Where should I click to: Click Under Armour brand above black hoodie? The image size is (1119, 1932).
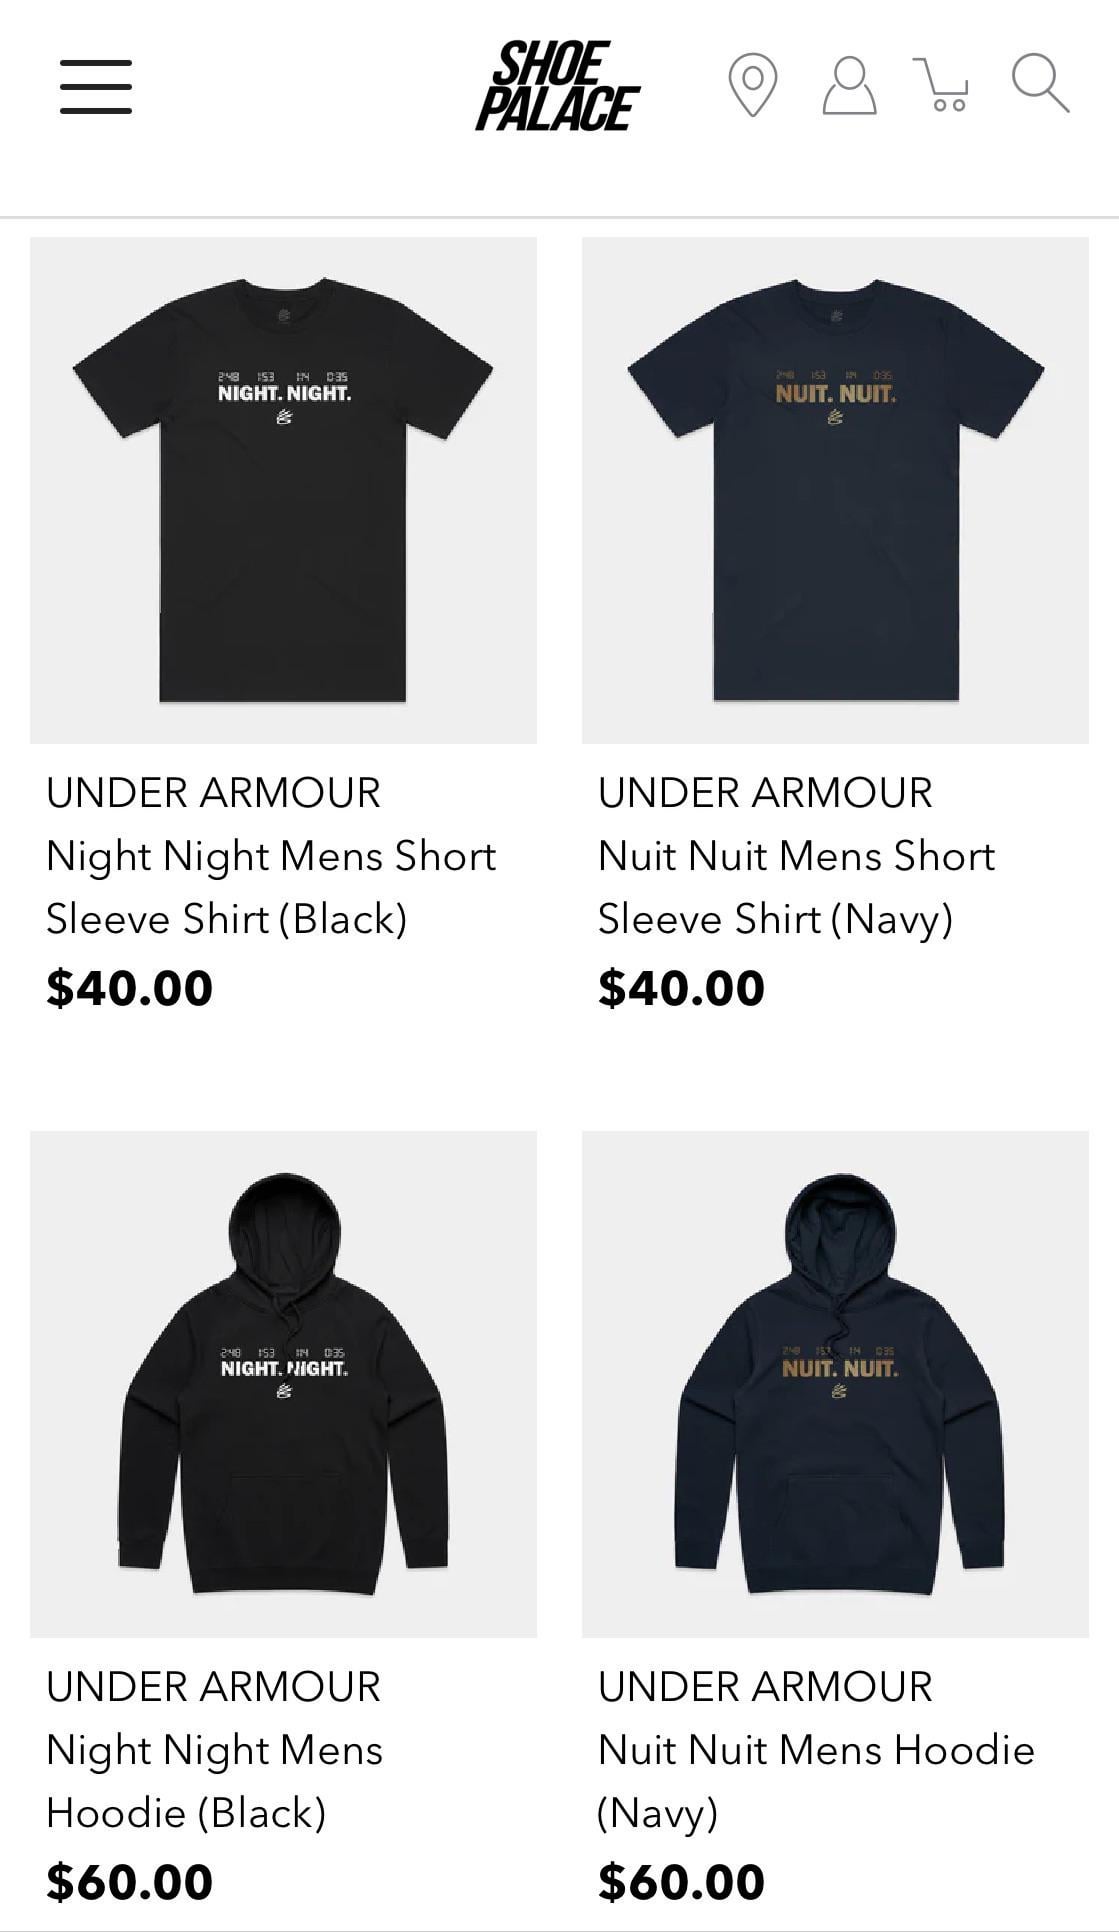point(213,1687)
